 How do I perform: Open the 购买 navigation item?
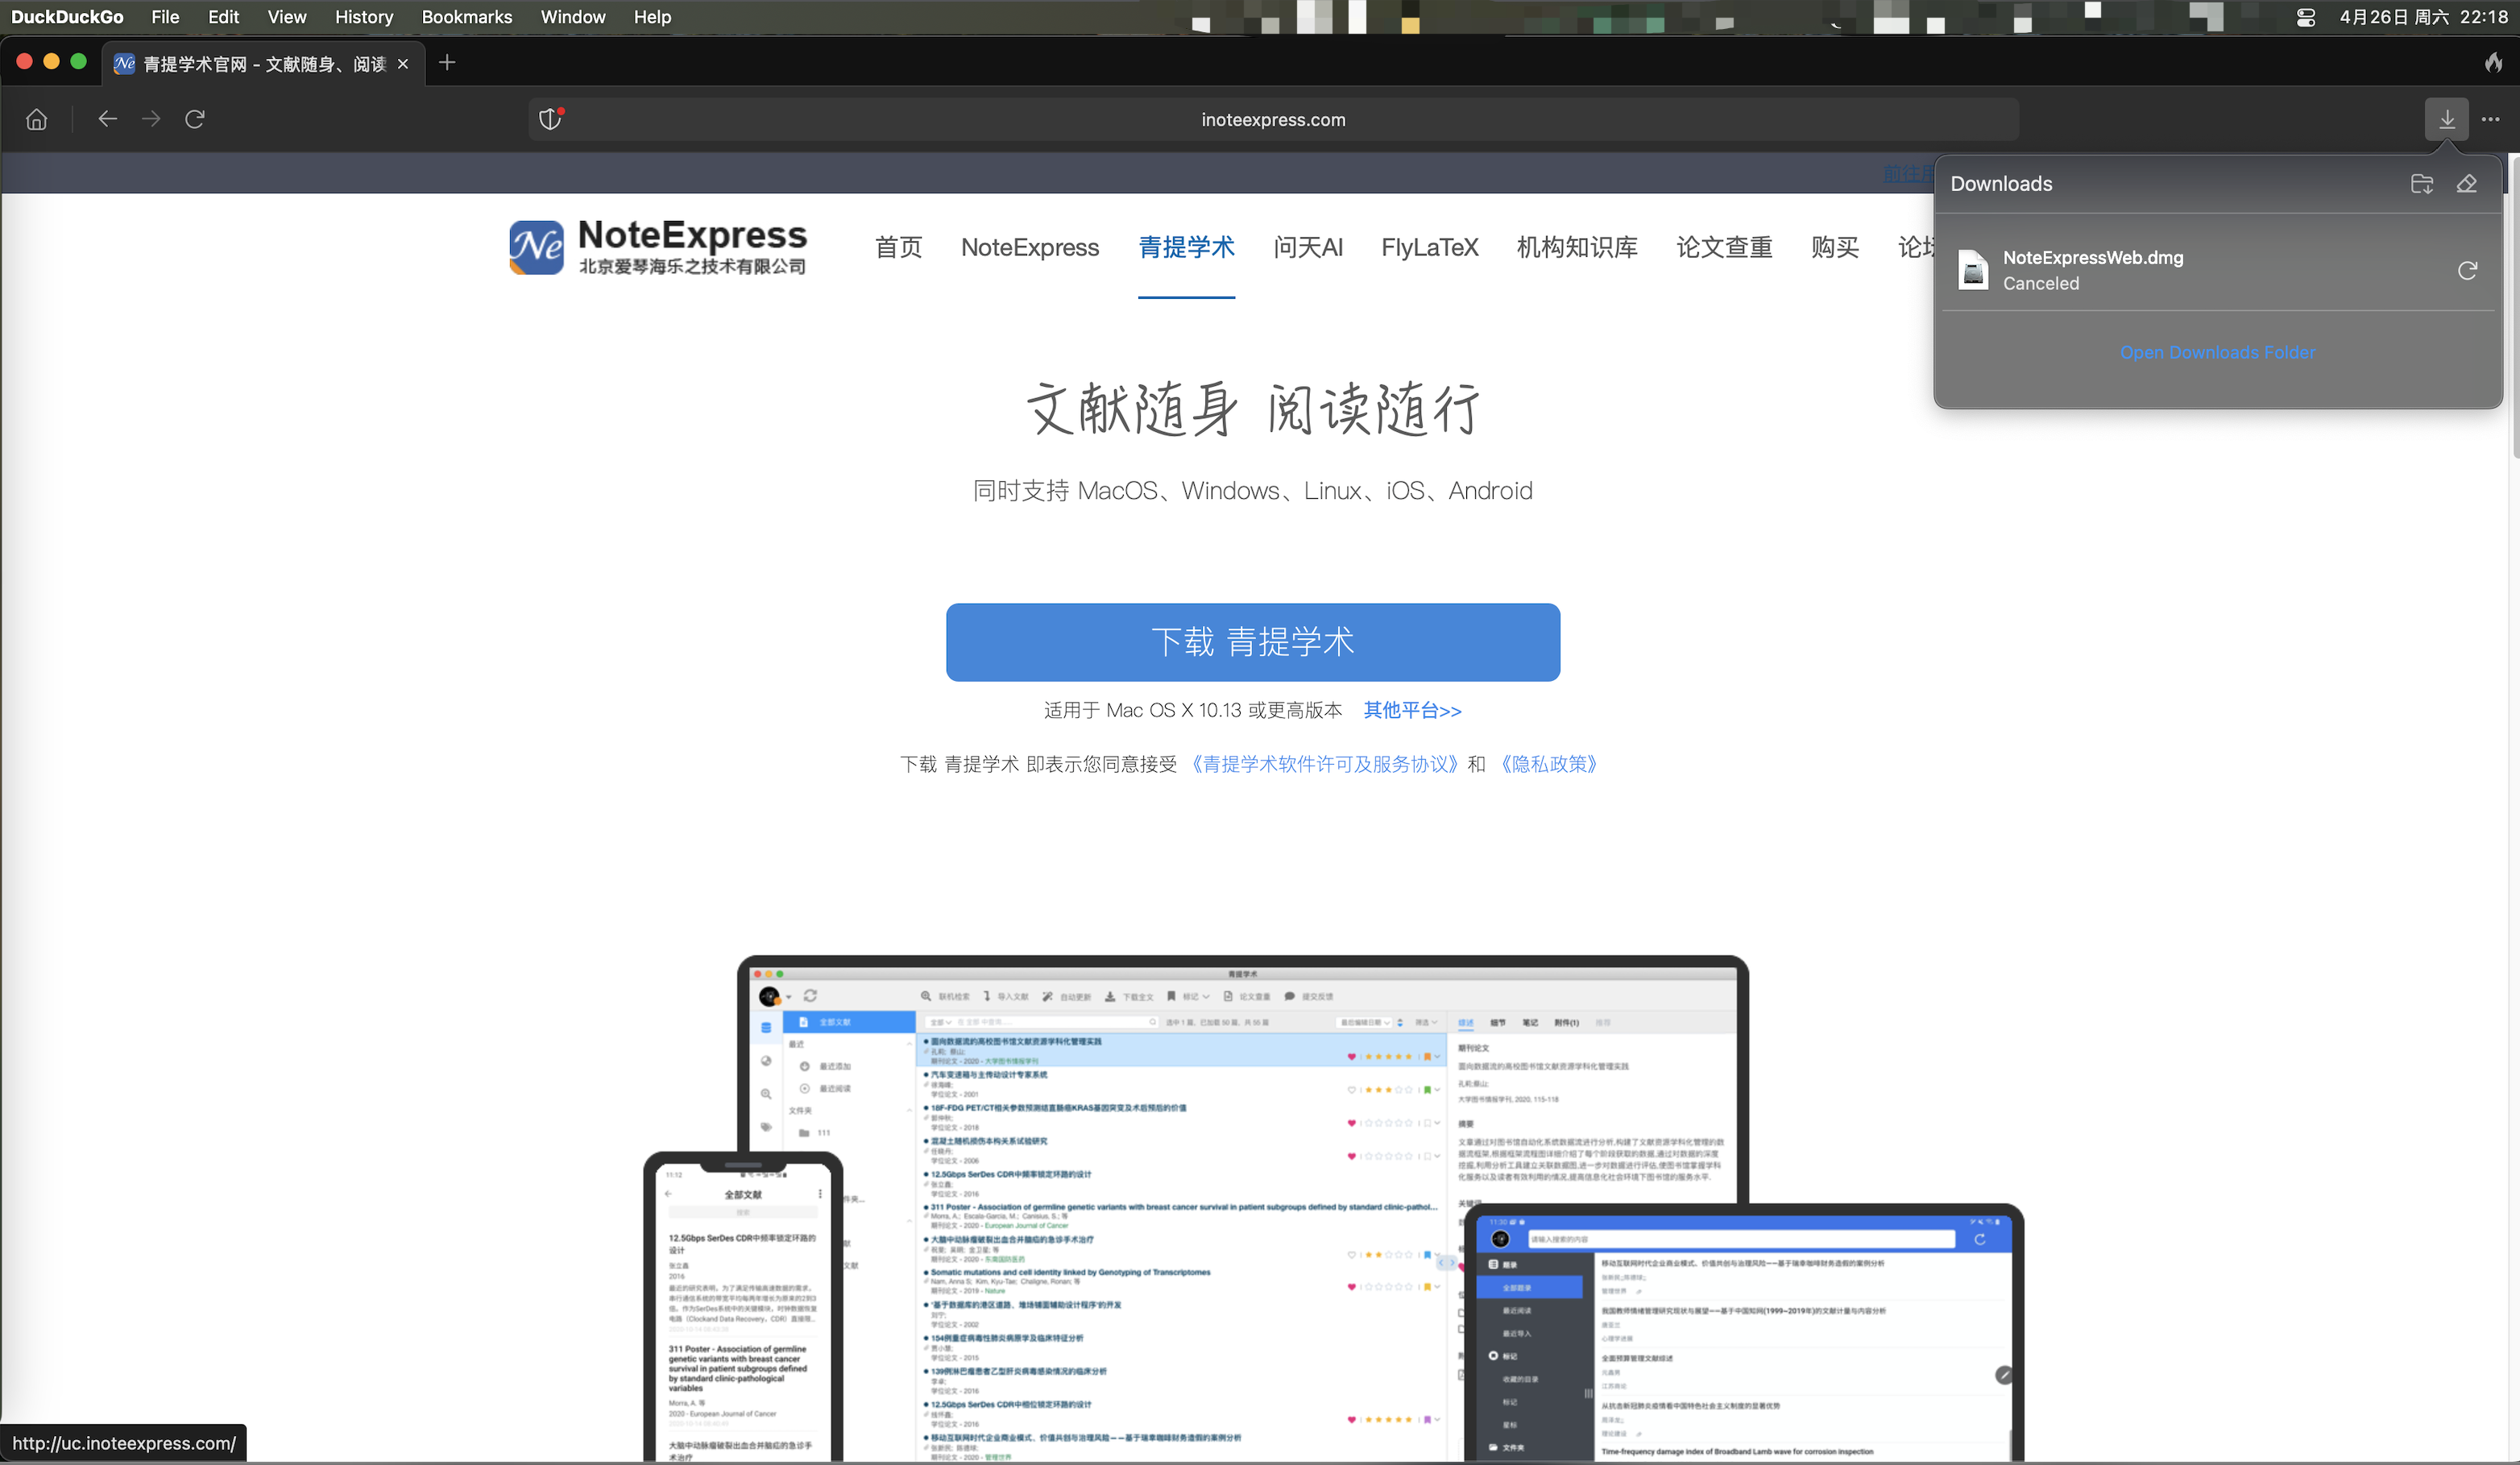(1834, 247)
